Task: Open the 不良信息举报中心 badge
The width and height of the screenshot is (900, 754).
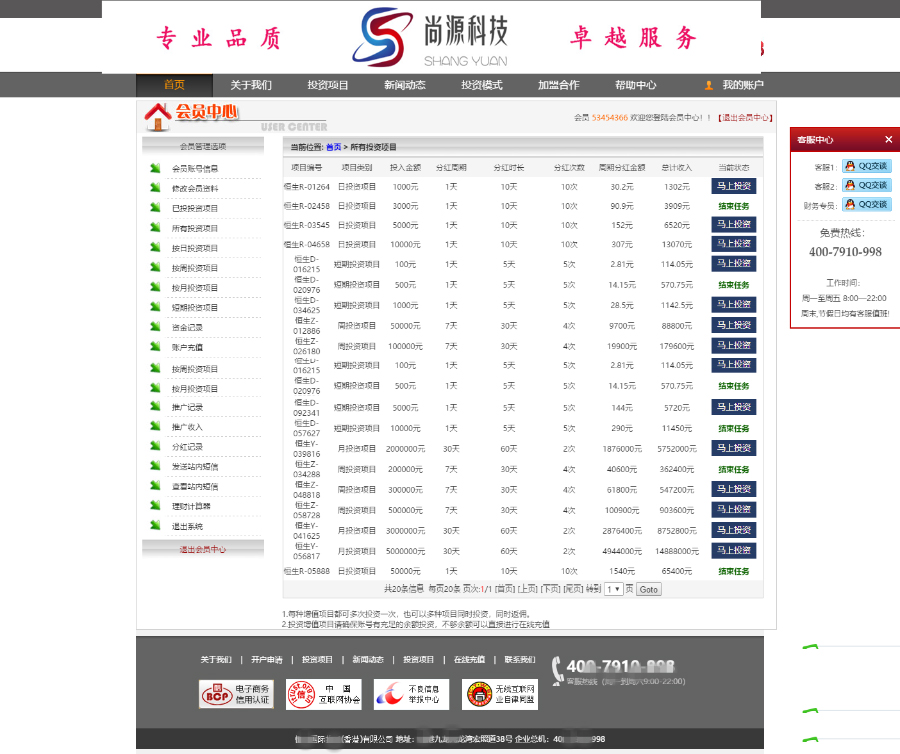Action: click(x=411, y=694)
